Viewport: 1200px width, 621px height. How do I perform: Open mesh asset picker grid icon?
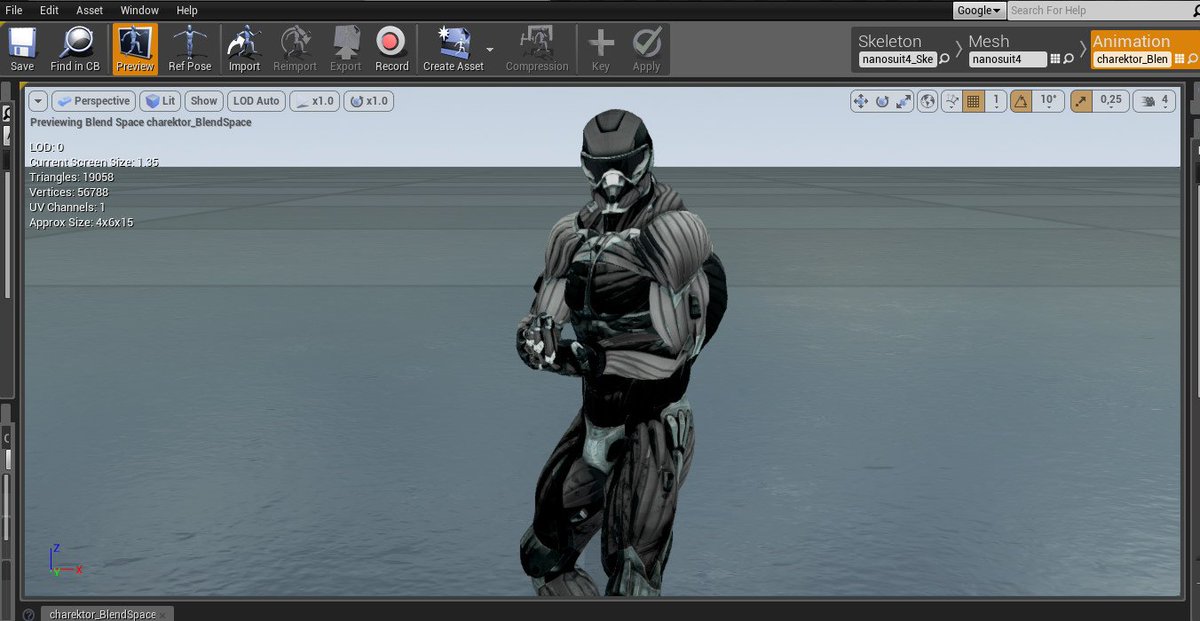pos(1055,60)
